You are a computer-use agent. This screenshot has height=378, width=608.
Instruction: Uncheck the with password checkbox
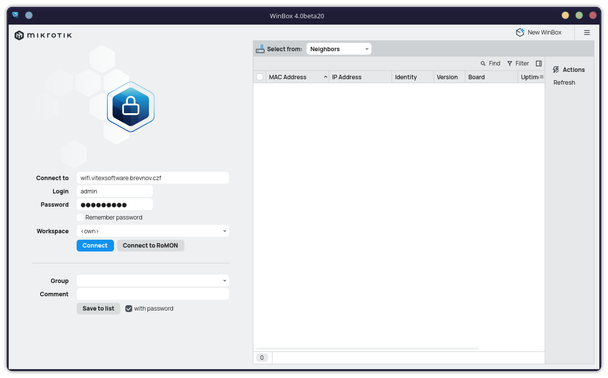(x=128, y=309)
